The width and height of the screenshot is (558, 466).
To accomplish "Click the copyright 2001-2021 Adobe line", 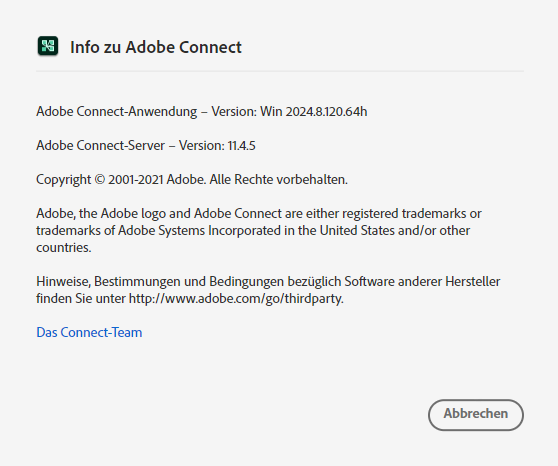I will tap(192, 180).
